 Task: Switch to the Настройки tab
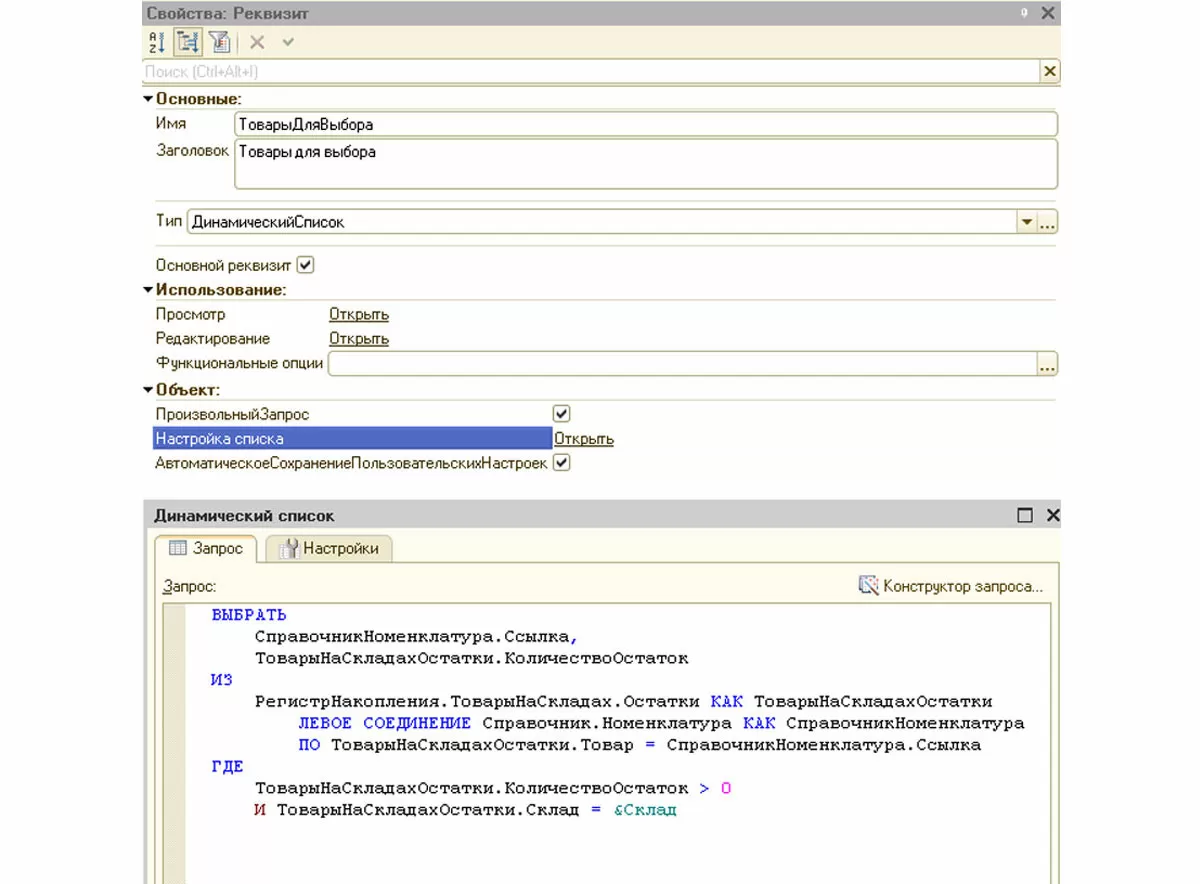point(329,549)
